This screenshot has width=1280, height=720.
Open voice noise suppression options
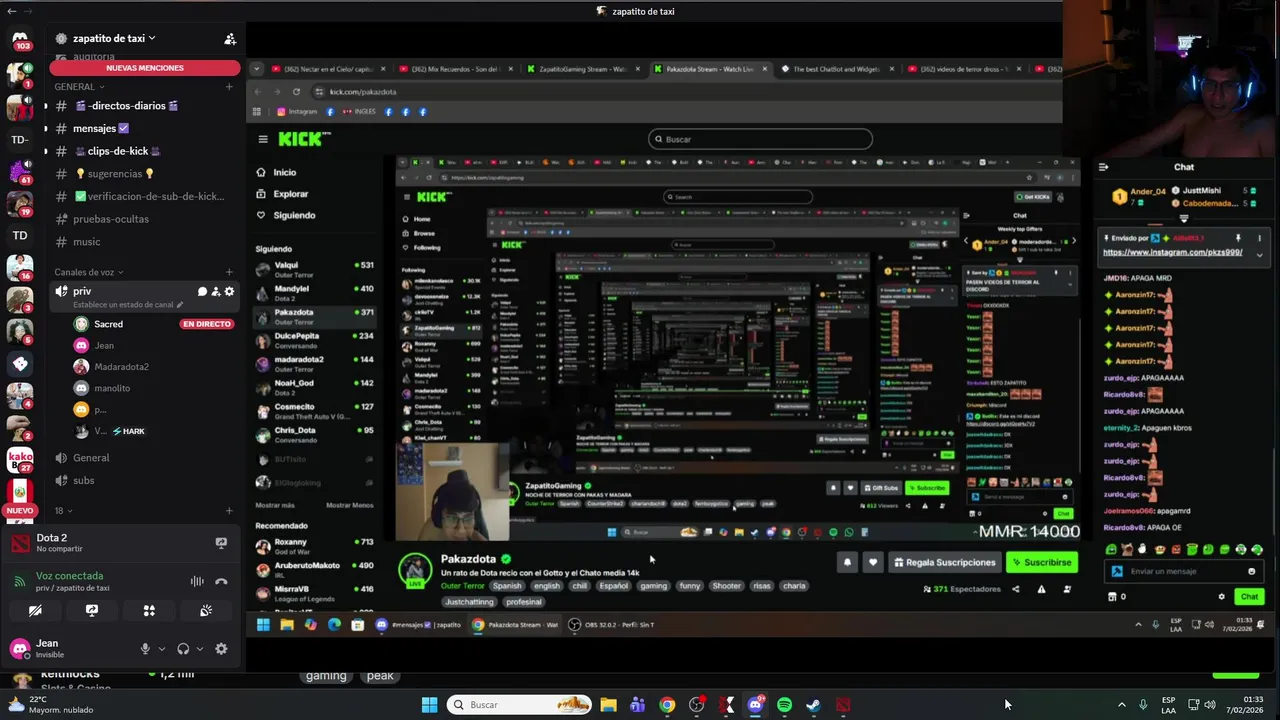click(x=197, y=581)
